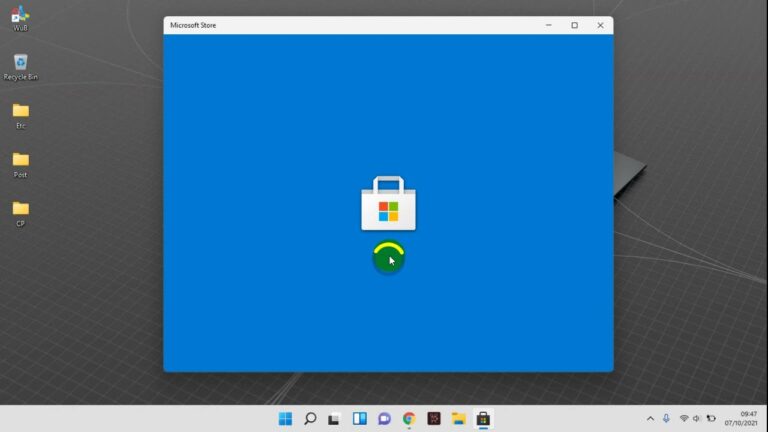Open the volume tray icon
The width and height of the screenshot is (768, 432).
[696, 418]
